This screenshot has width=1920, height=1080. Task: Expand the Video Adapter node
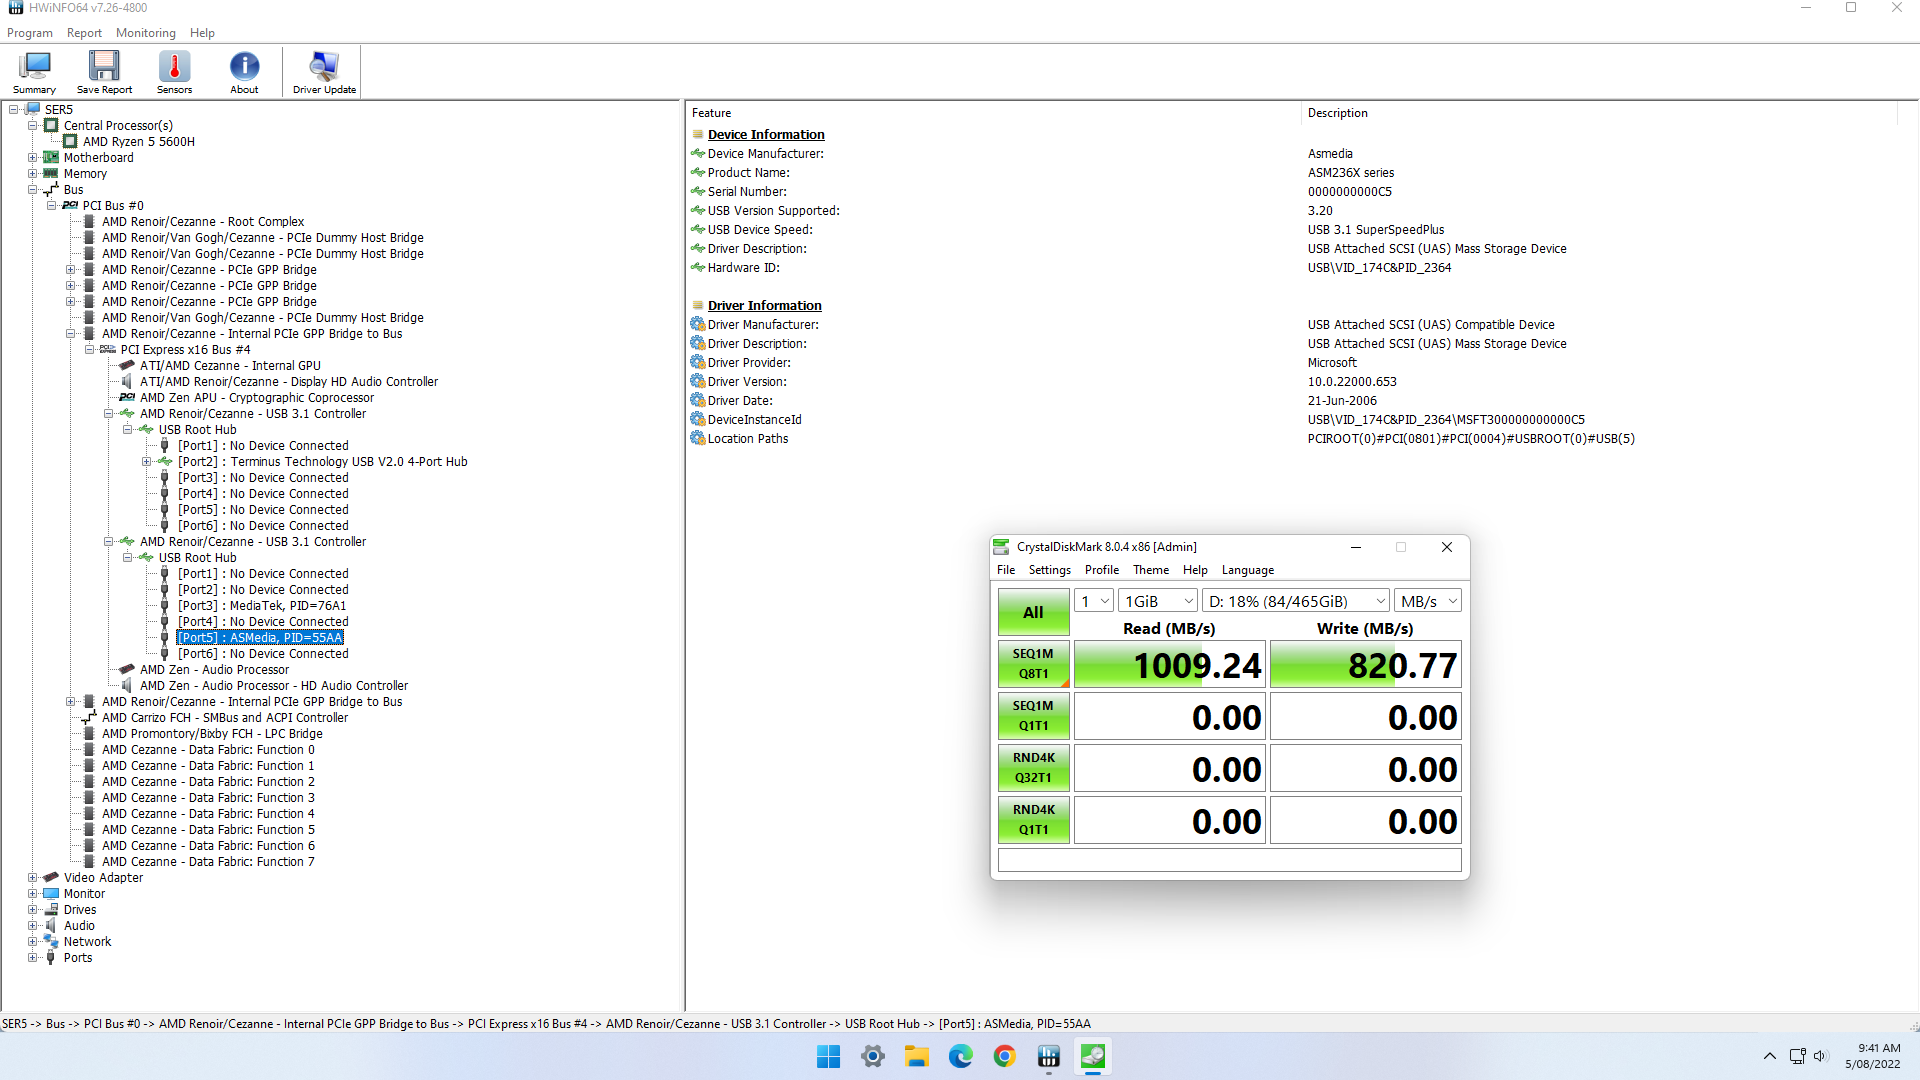pos(32,878)
